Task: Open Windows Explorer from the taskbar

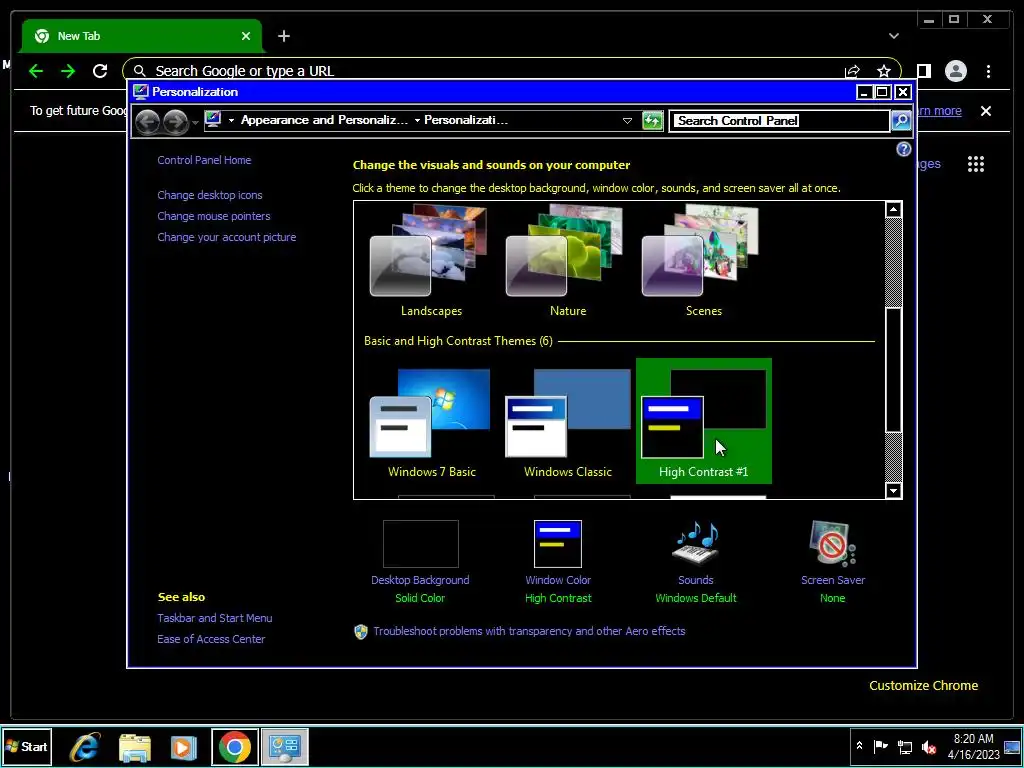Action: click(135, 746)
